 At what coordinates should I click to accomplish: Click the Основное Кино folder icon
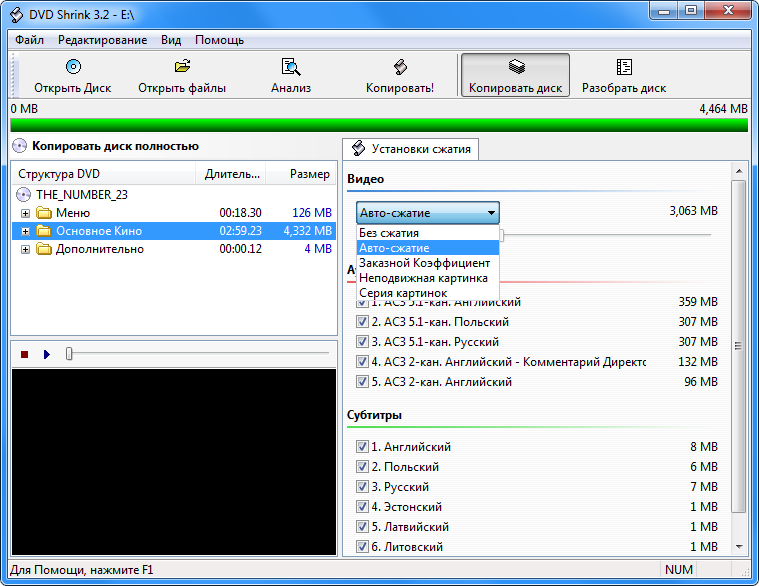click(x=44, y=231)
